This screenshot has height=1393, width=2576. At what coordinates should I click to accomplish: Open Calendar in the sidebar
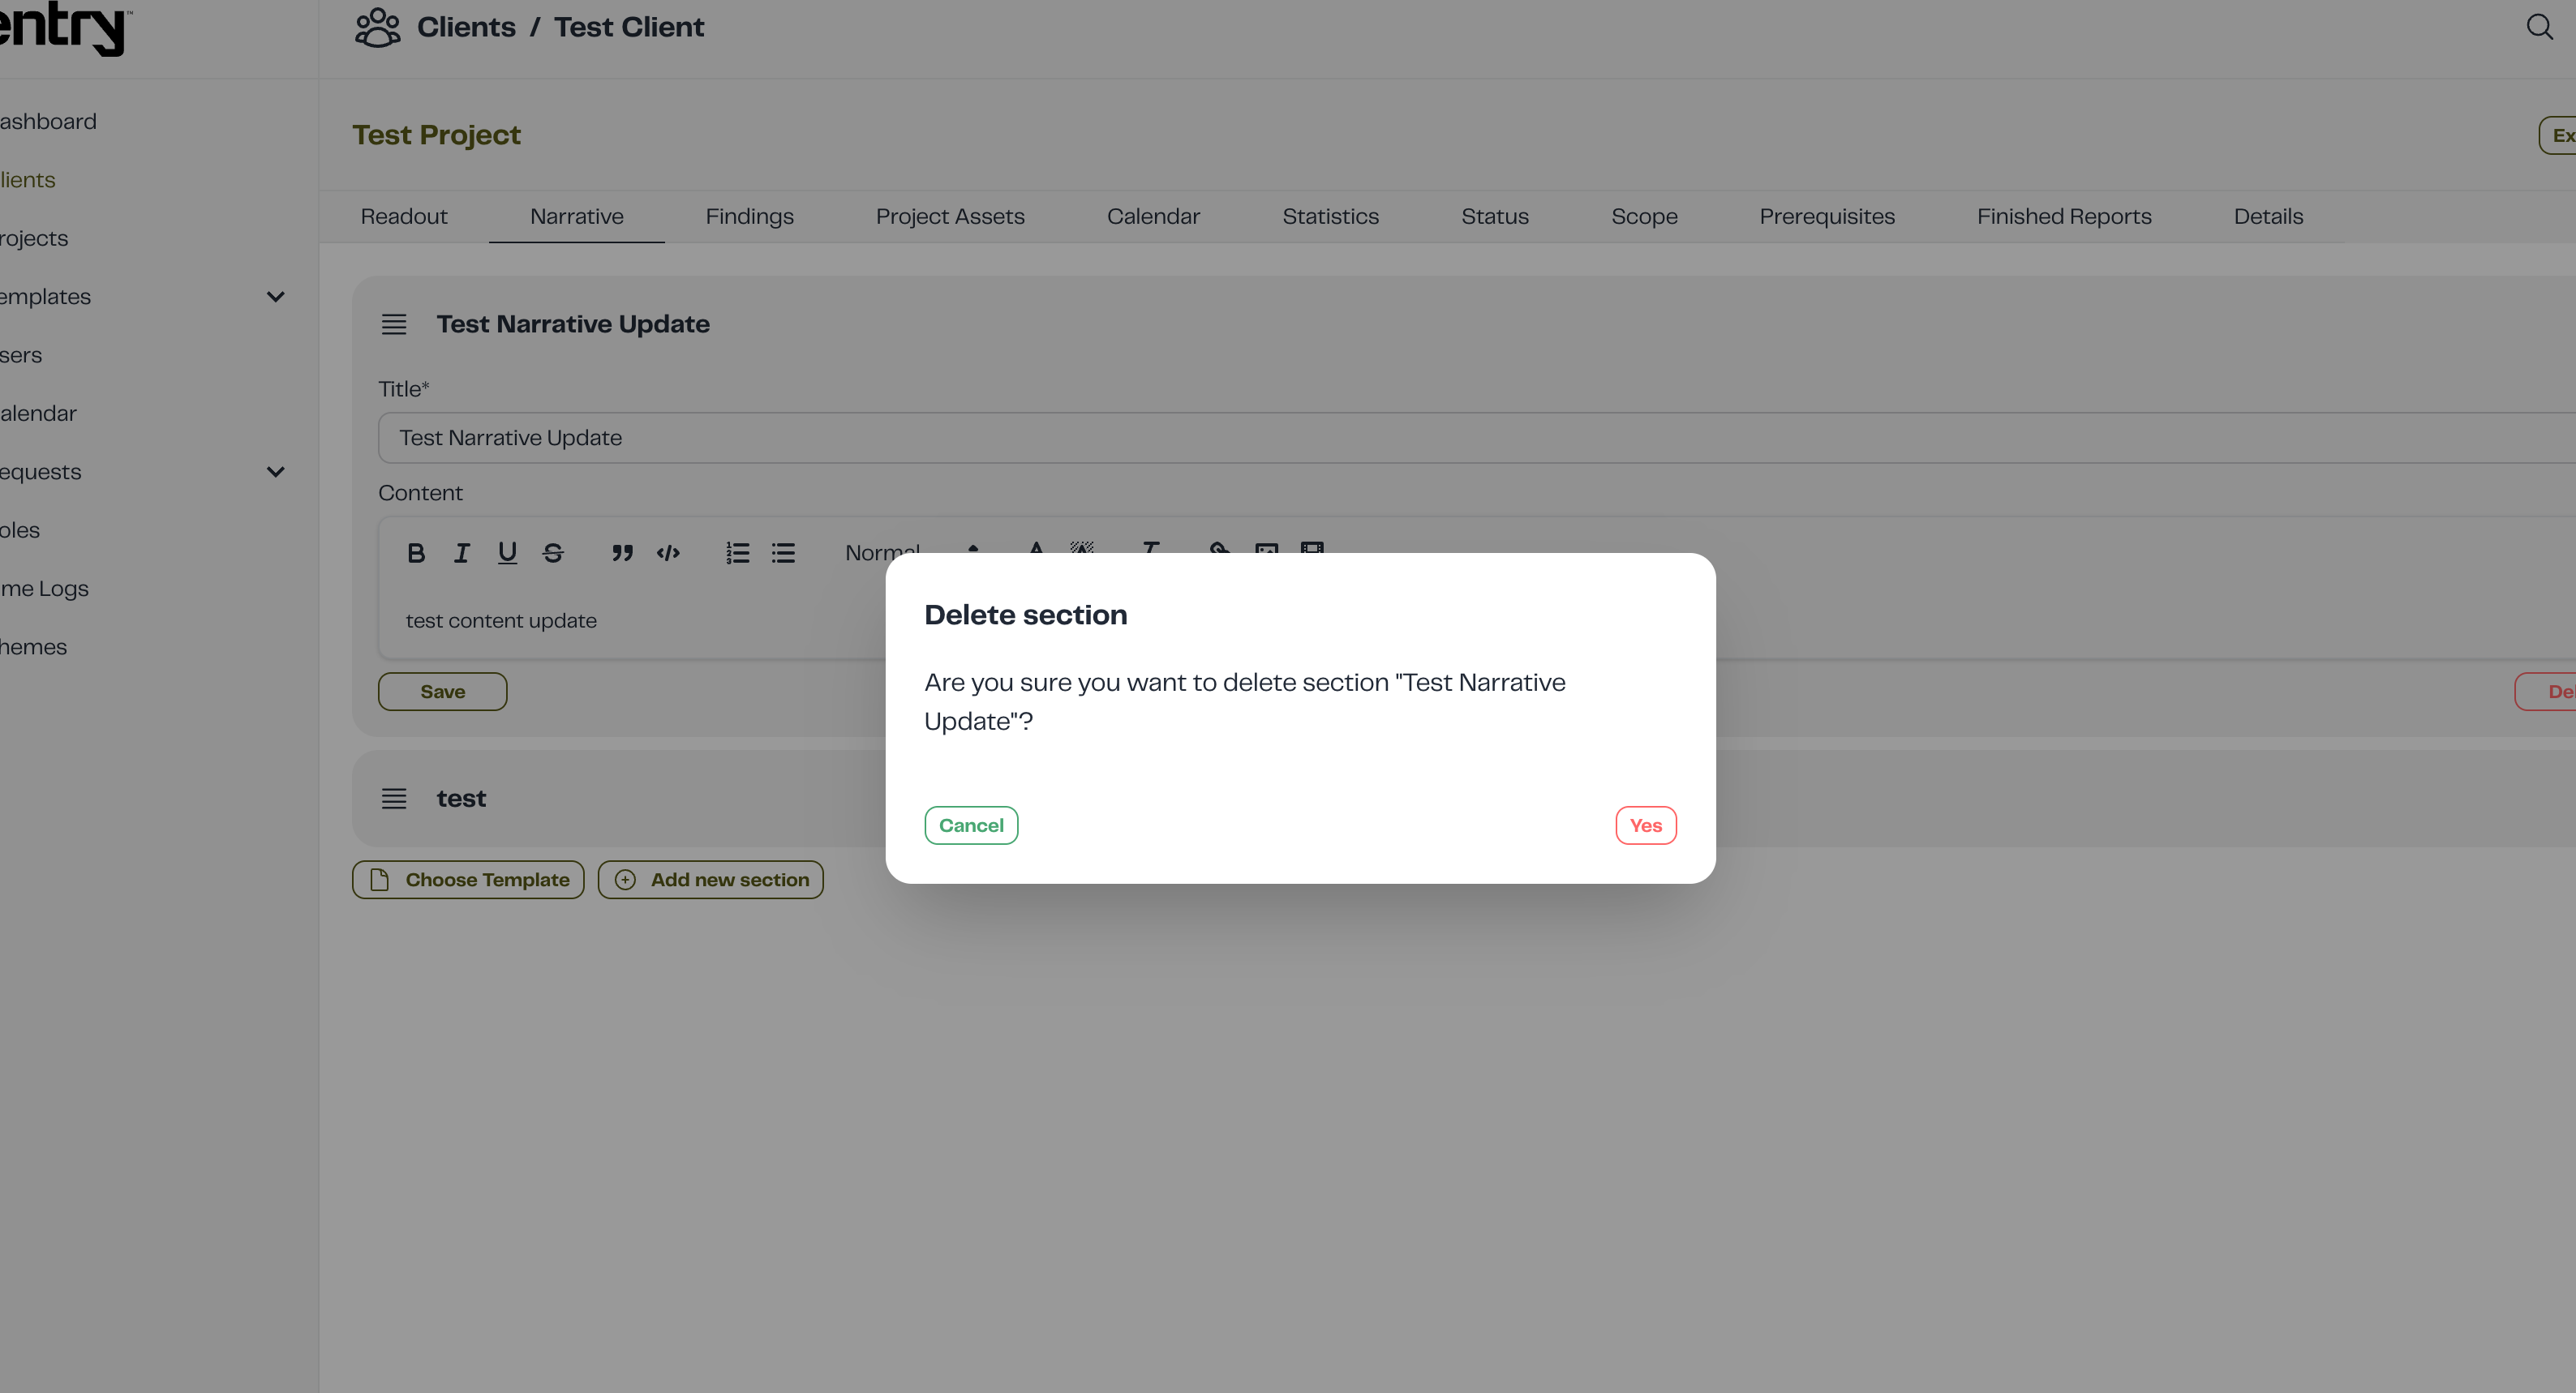pos(38,413)
